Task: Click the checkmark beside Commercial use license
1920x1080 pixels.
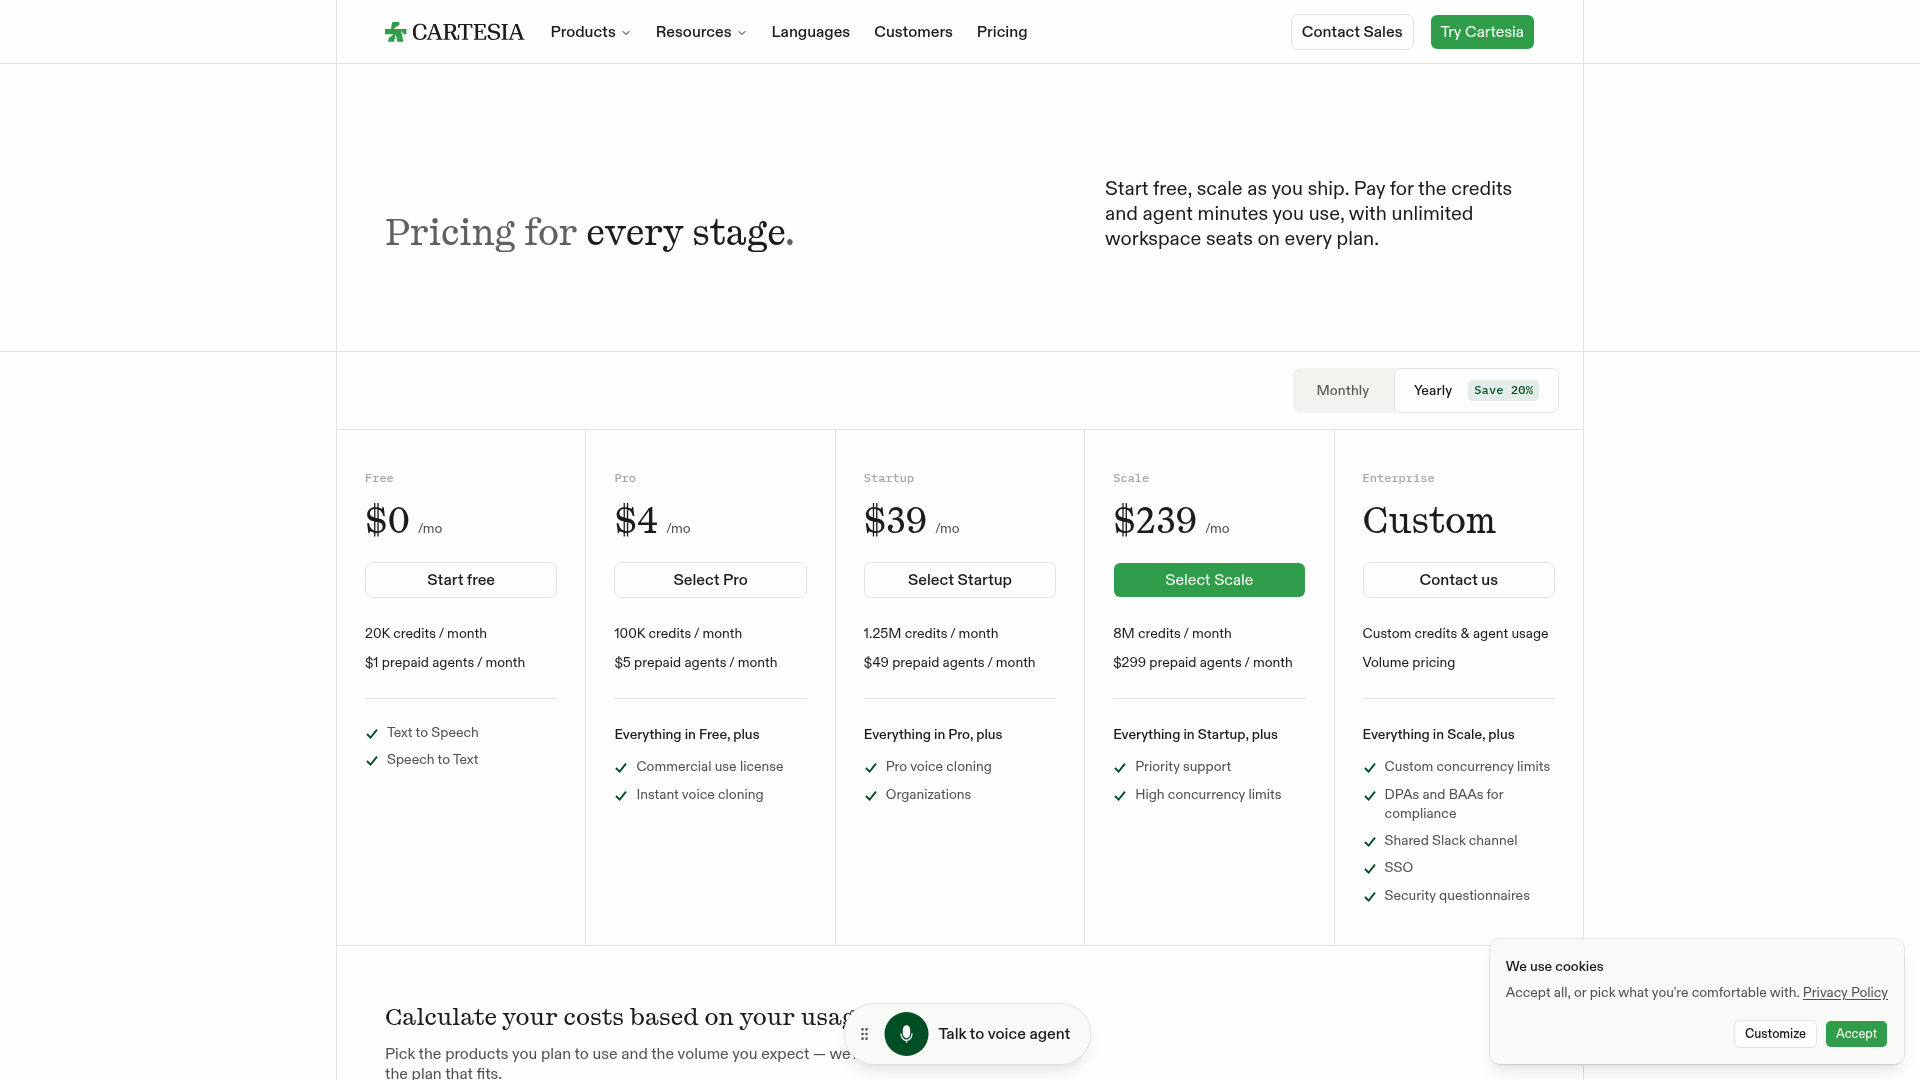Action: 621,767
